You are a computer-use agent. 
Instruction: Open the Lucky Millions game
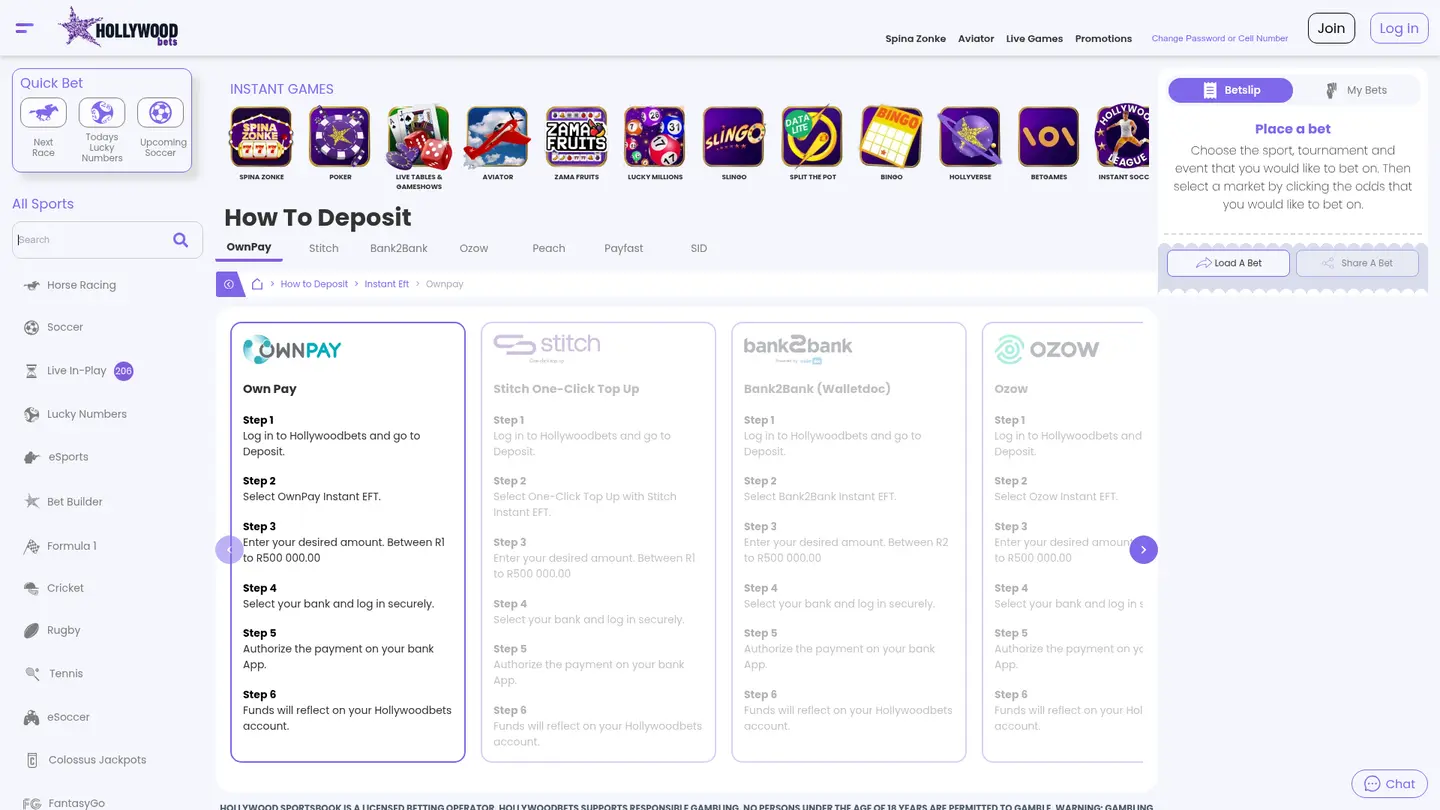pos(655,137)
